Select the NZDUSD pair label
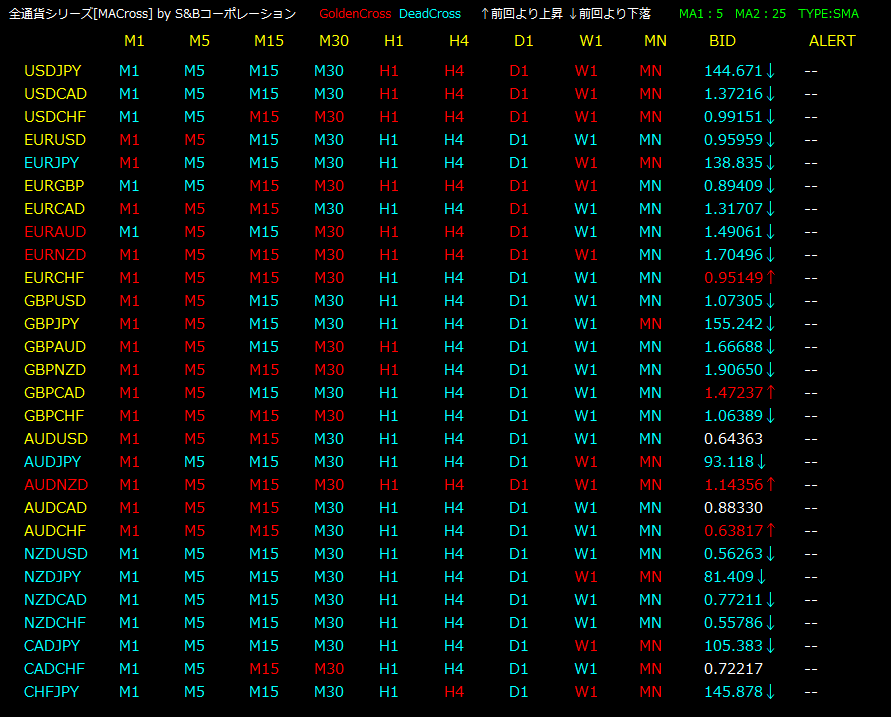The height and width of the screenshot is (717, 891). pos(56,554)
